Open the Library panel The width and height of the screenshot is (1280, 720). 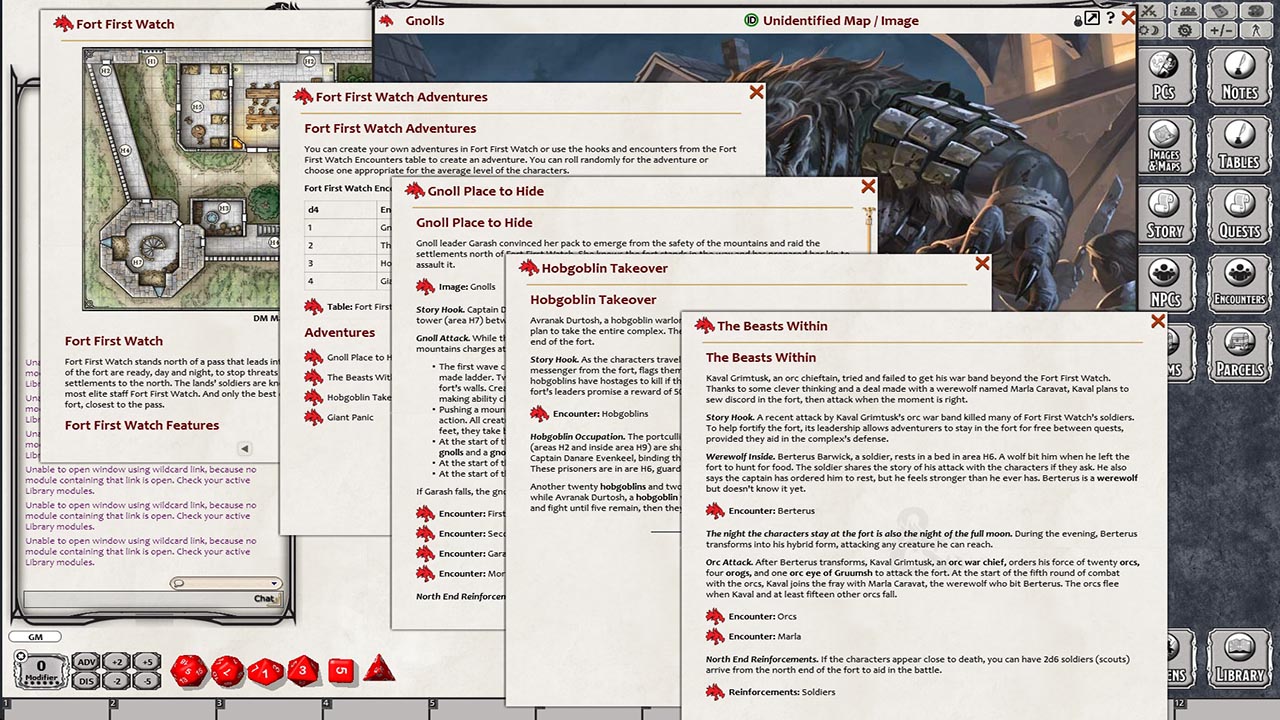coord(1240,657)
